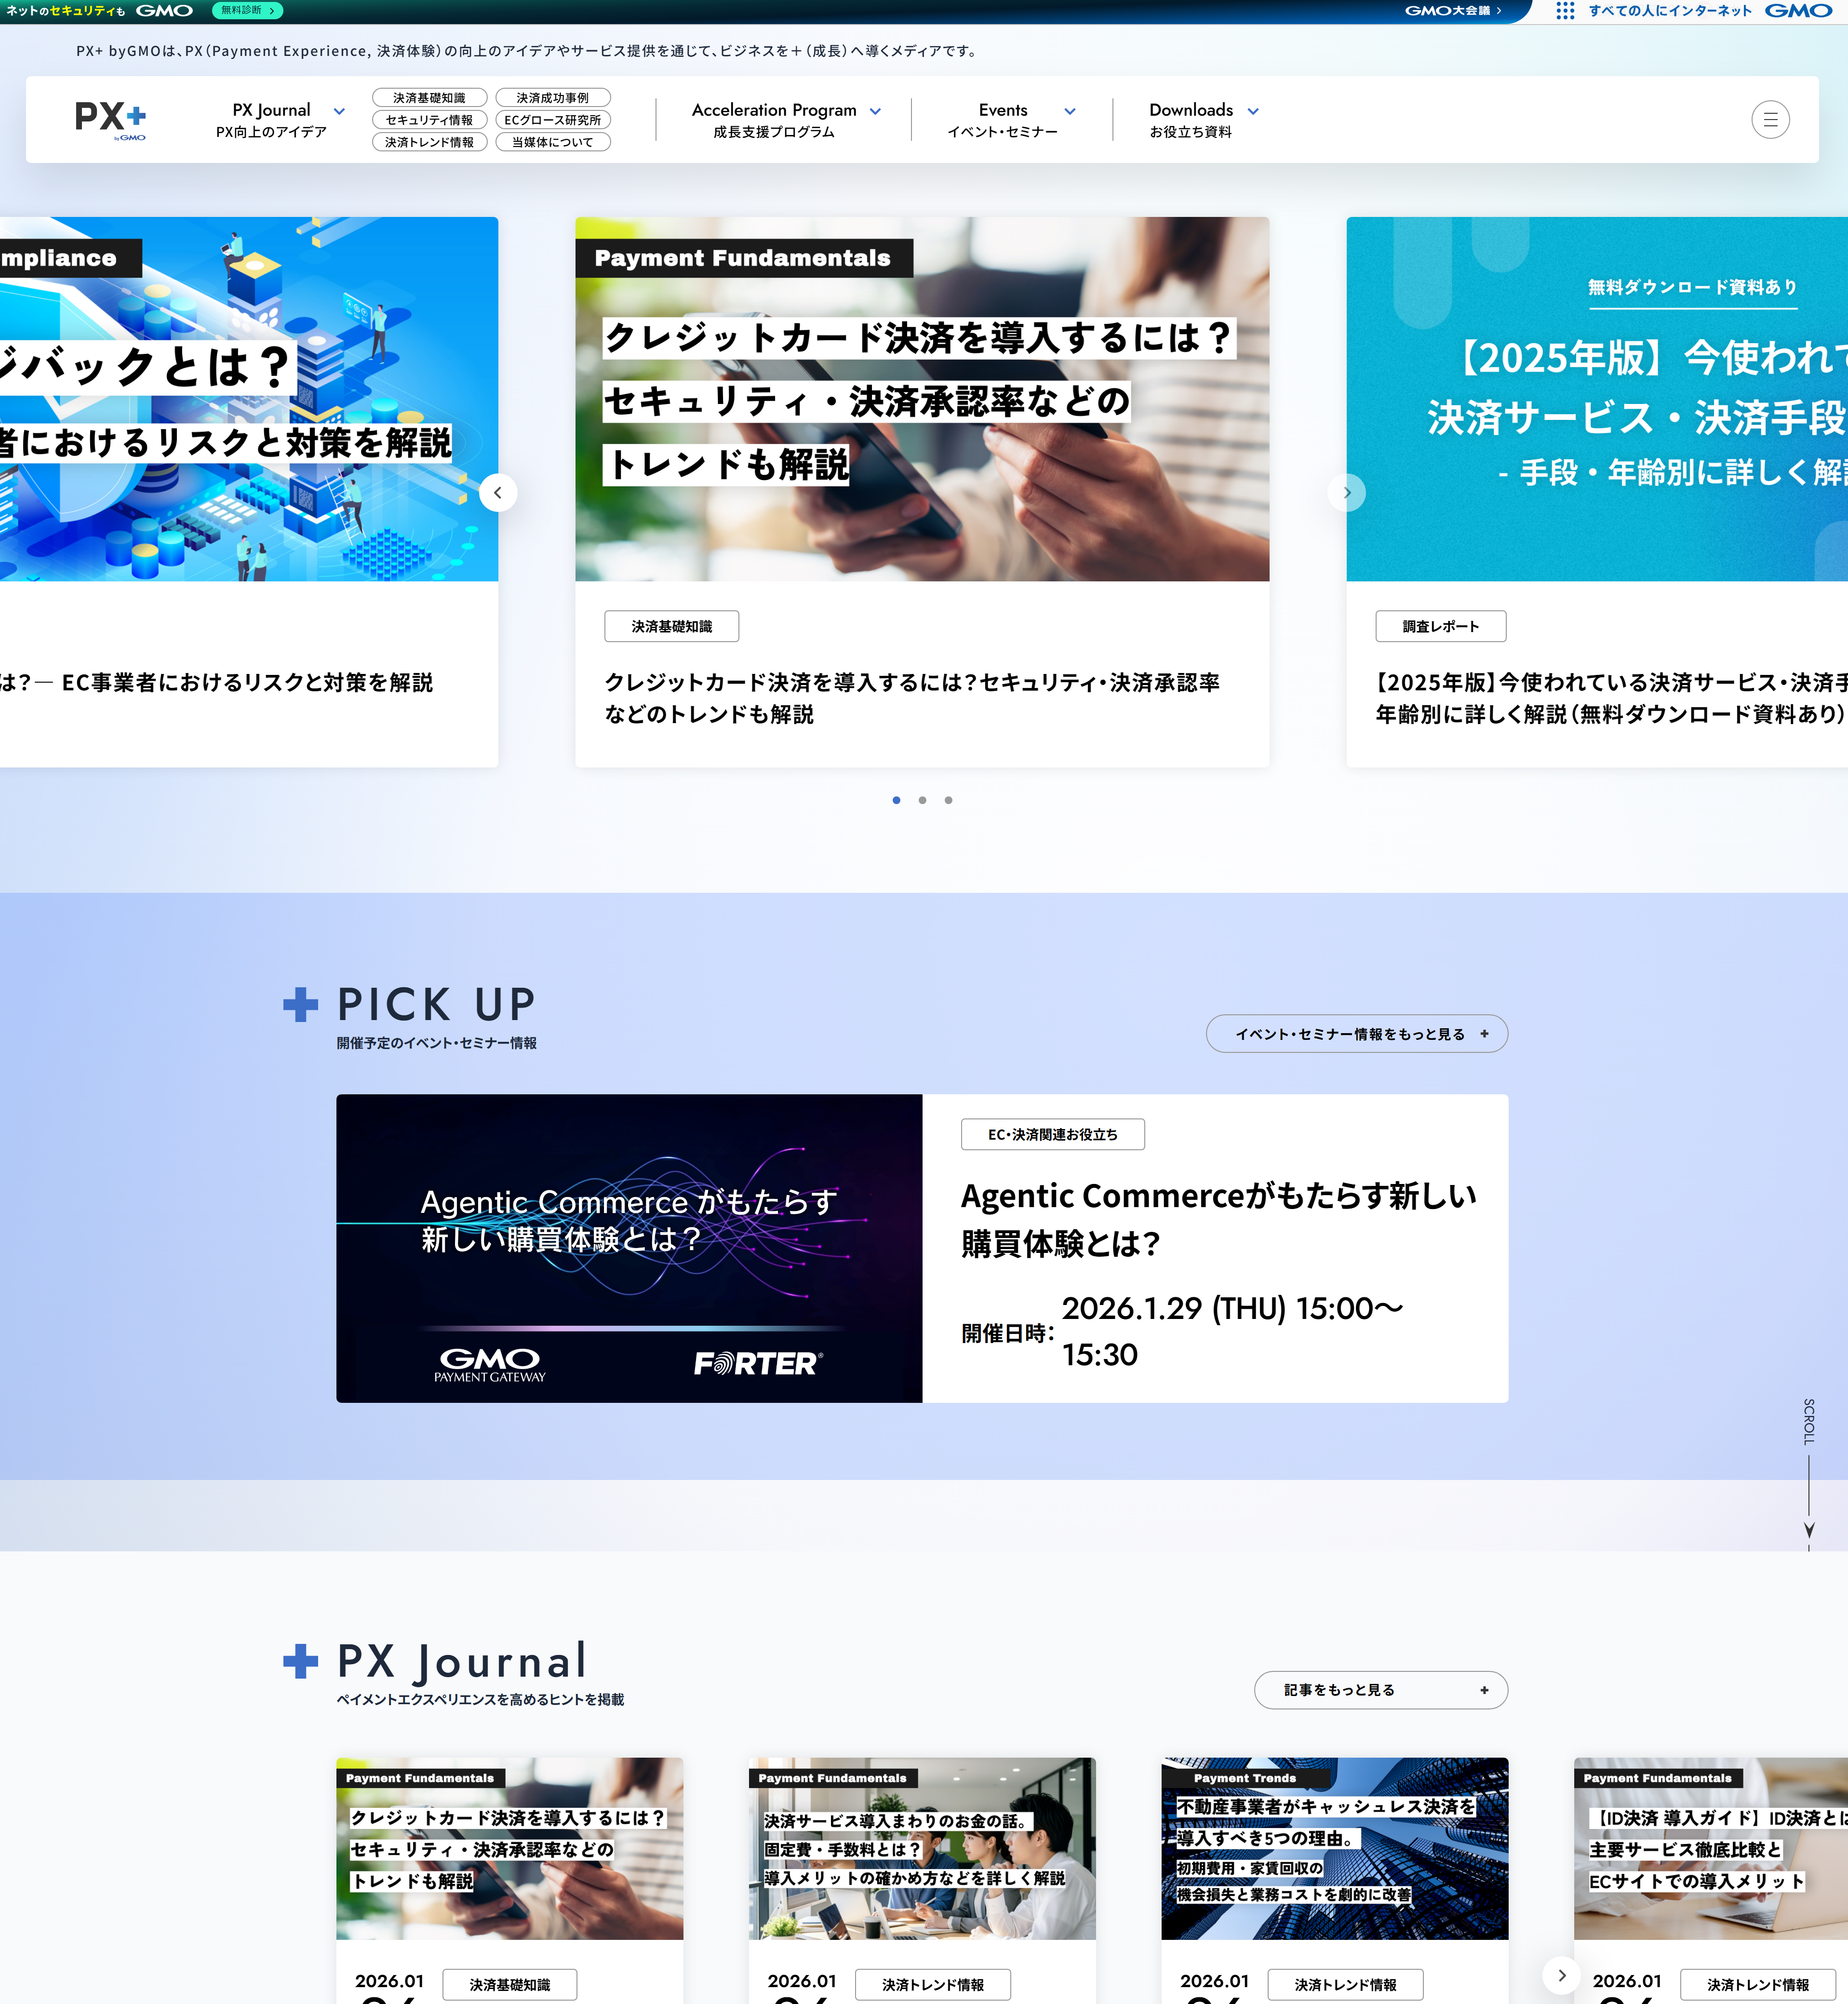
Task: Open the hamburger menu
Action: pos(1770,119)
